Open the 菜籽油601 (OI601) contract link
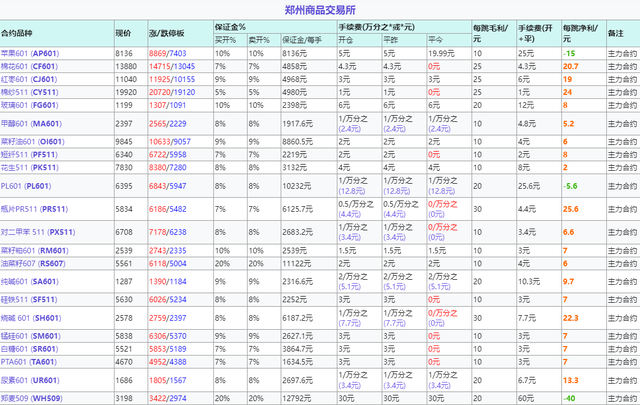The image size is (640, 405). click(x=33, y=142)
